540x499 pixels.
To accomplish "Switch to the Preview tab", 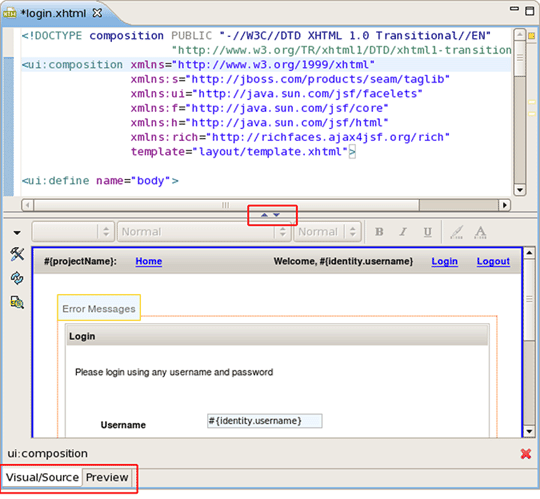I will pyautogui.click(x=107, y=477).
